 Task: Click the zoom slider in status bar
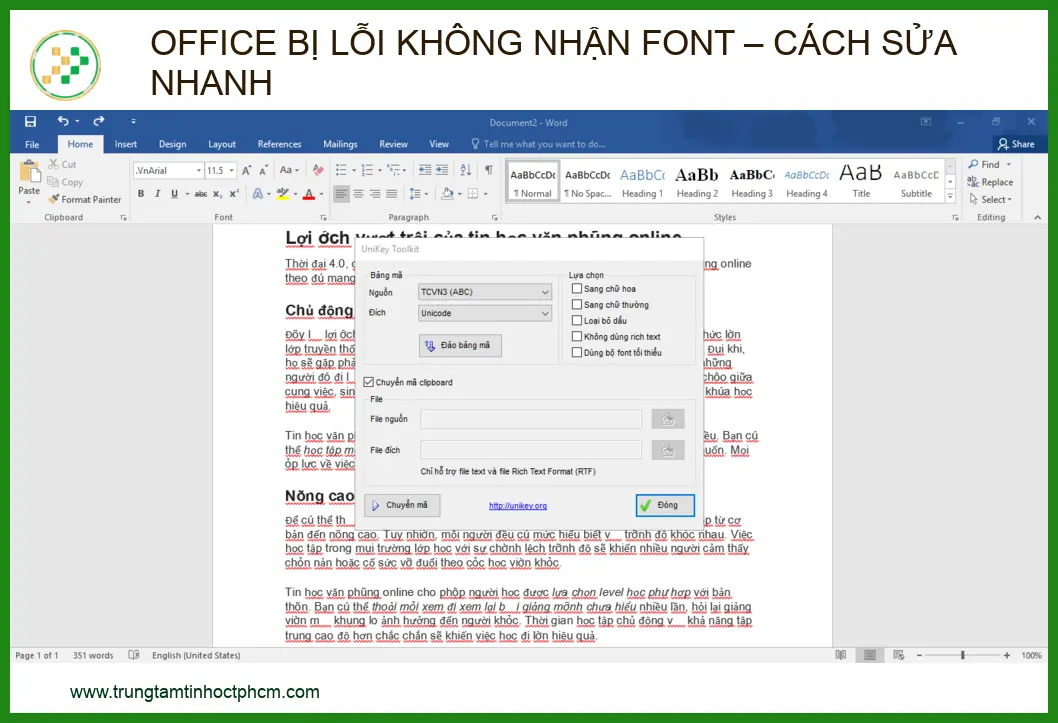tap(962, 655)
